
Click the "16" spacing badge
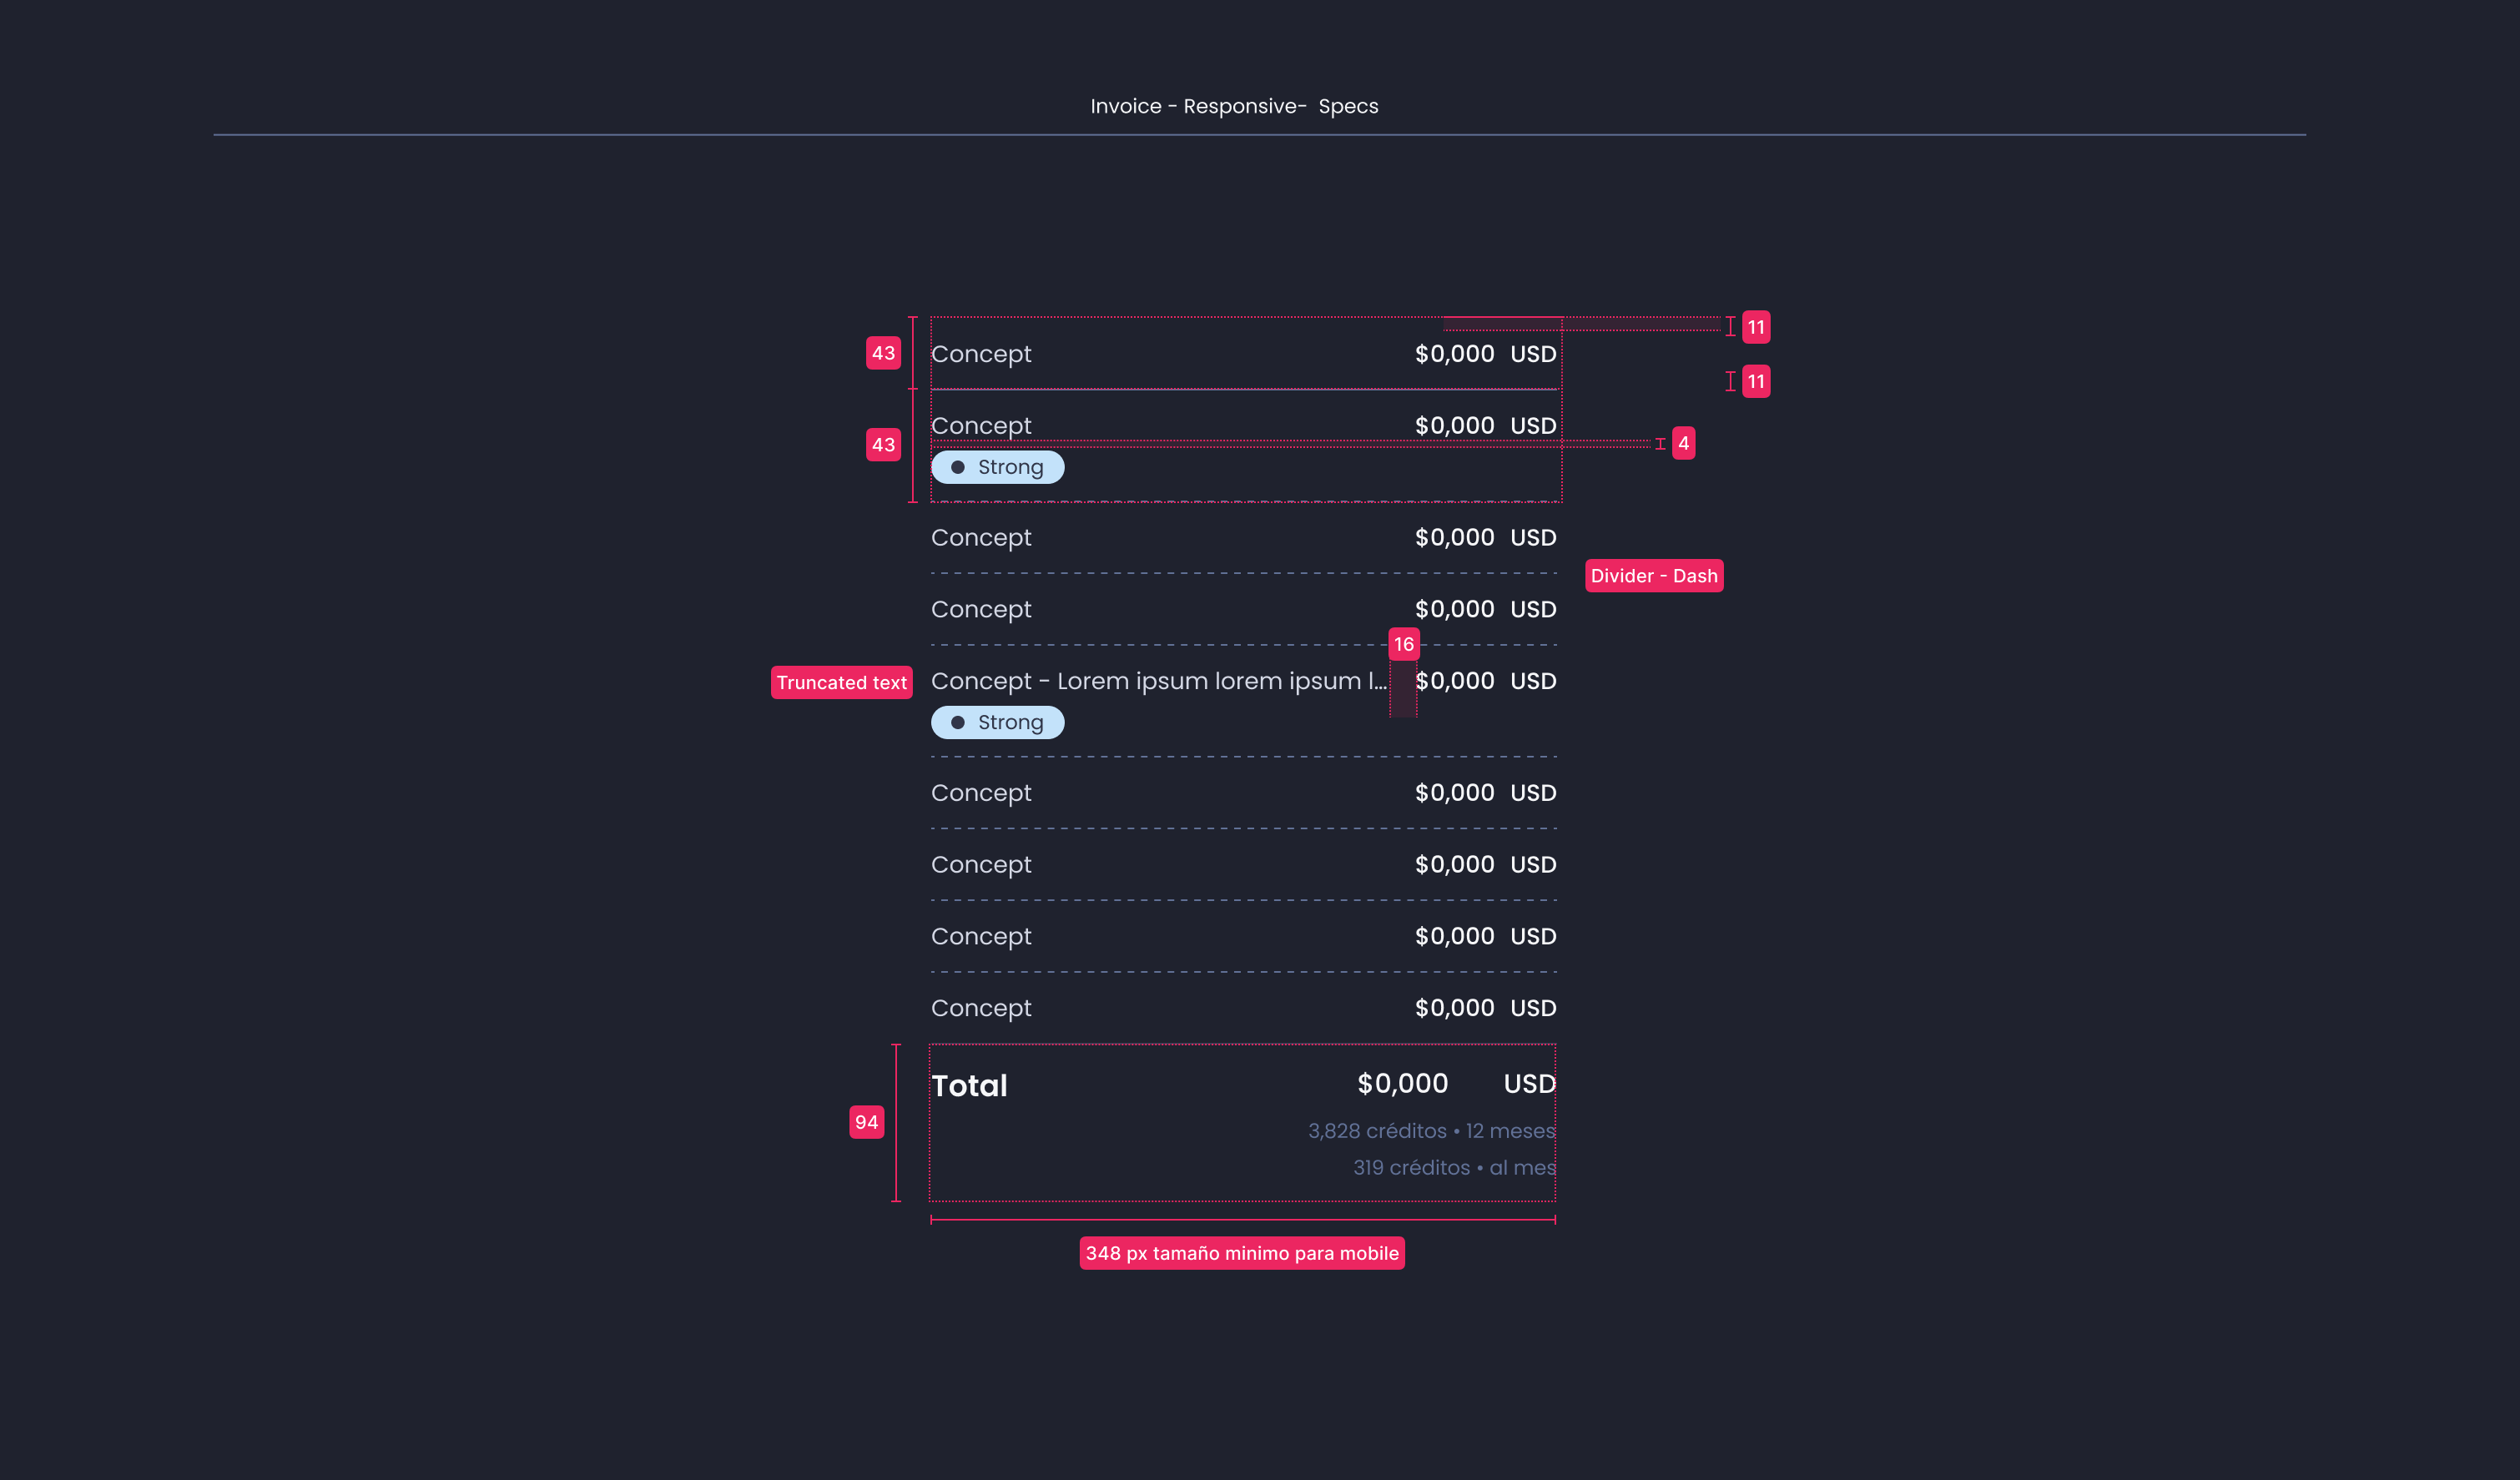pos(1403,644)
